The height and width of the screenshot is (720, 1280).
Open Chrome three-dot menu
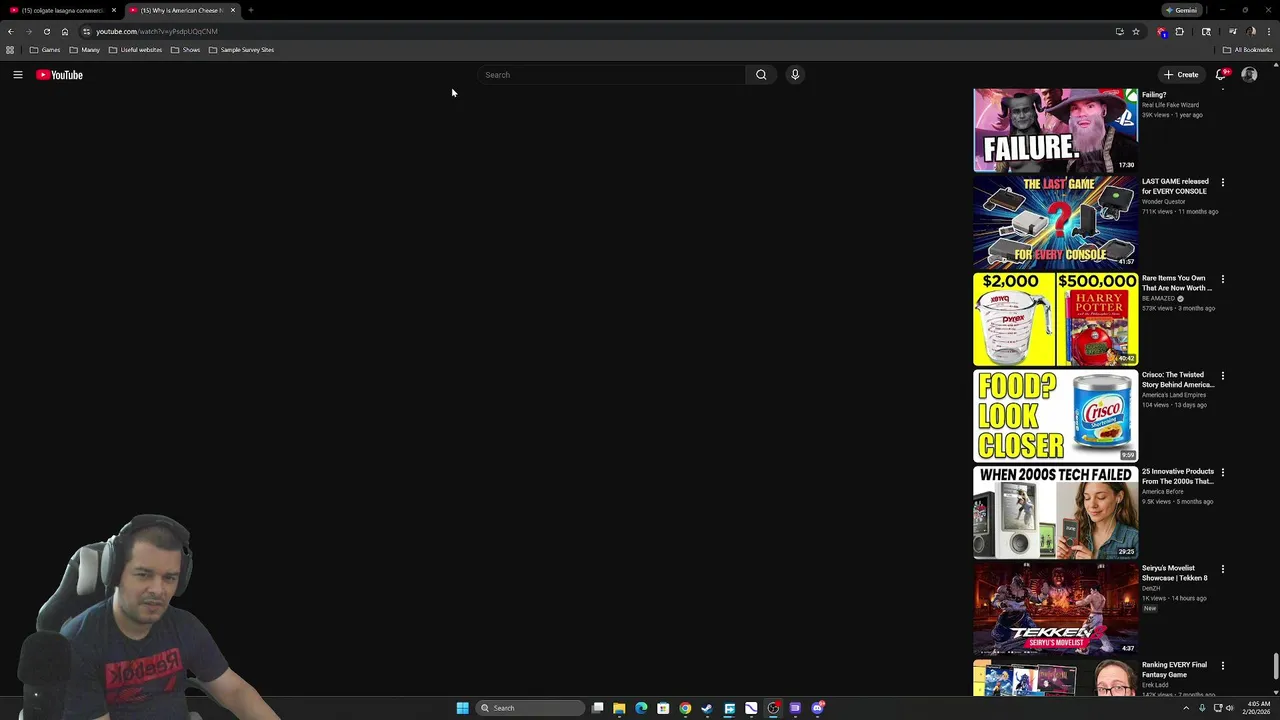coord(1269,31)
